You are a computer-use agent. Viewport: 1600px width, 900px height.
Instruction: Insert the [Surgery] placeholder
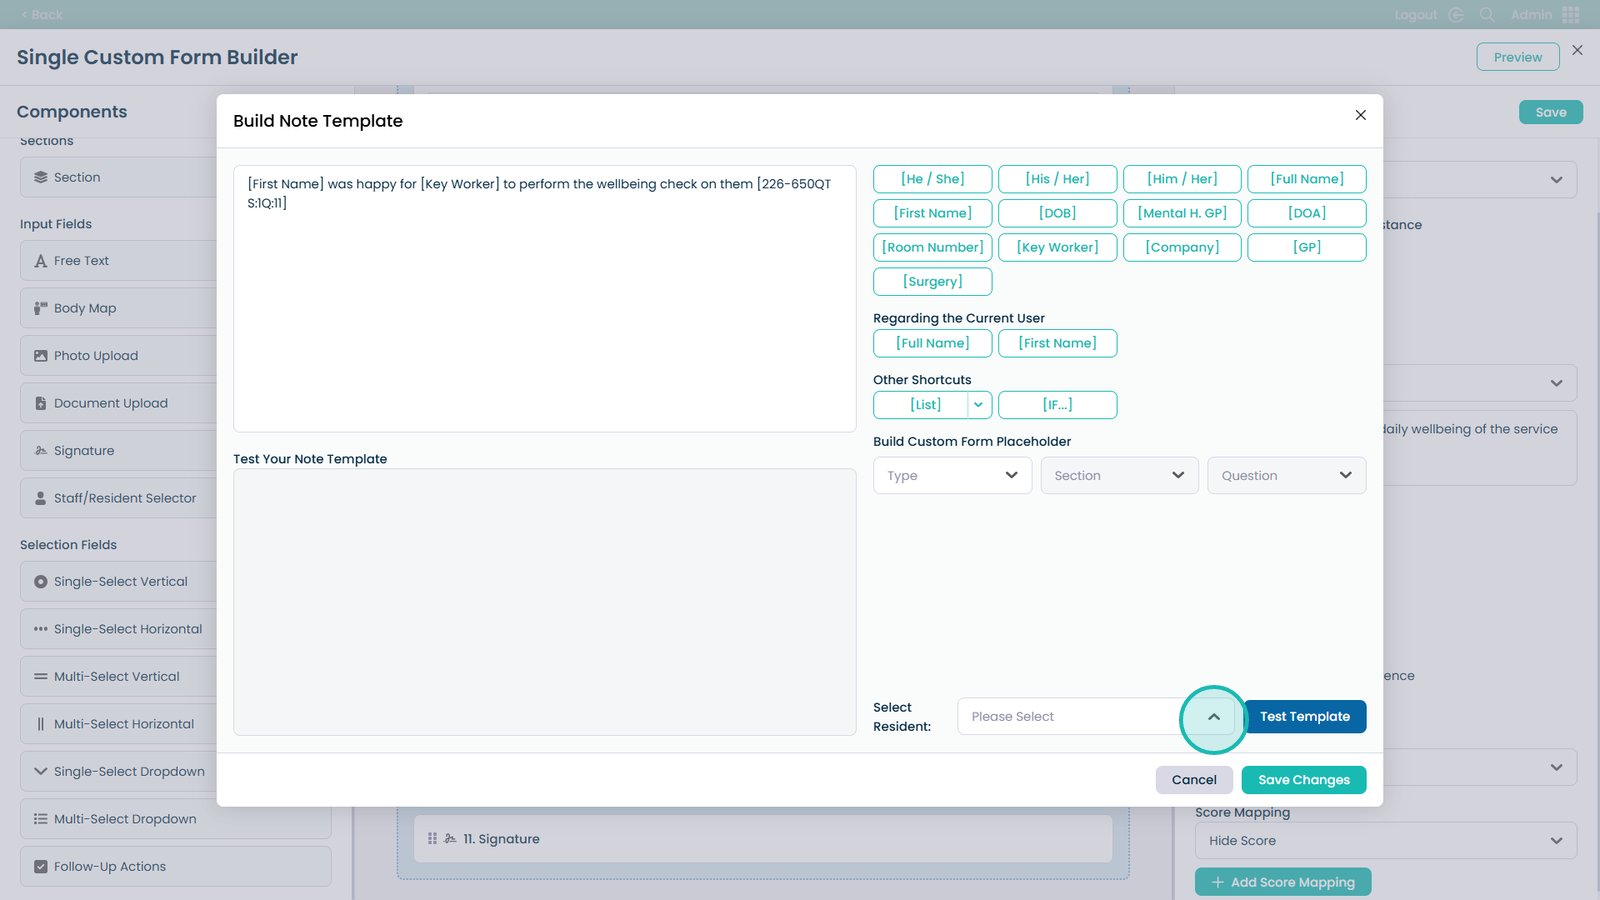(x=933, y=281)
